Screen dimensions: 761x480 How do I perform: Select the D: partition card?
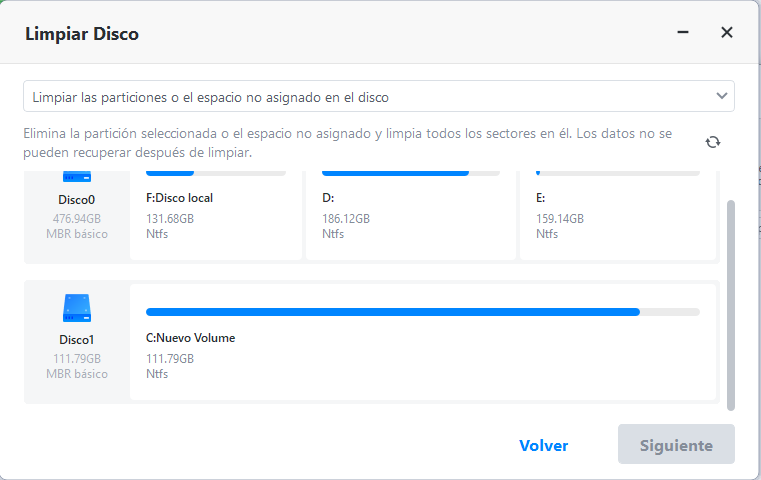click(410, 215)
